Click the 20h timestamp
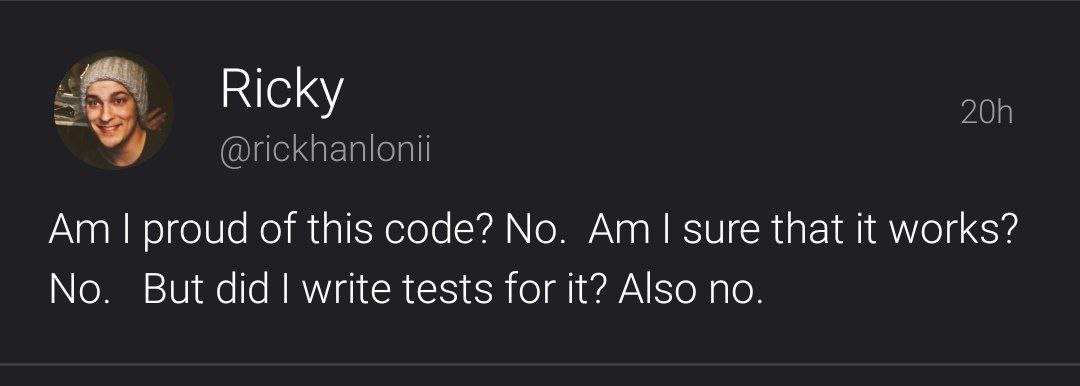1080x386 pixels. click(x=987, y=112)
